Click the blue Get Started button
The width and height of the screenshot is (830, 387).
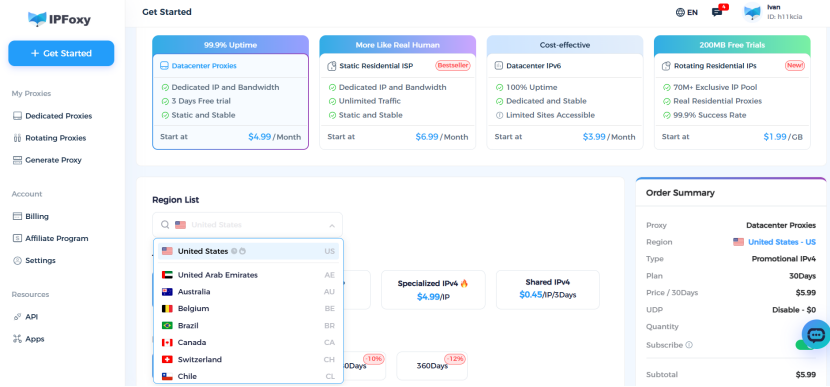point(61,53)
